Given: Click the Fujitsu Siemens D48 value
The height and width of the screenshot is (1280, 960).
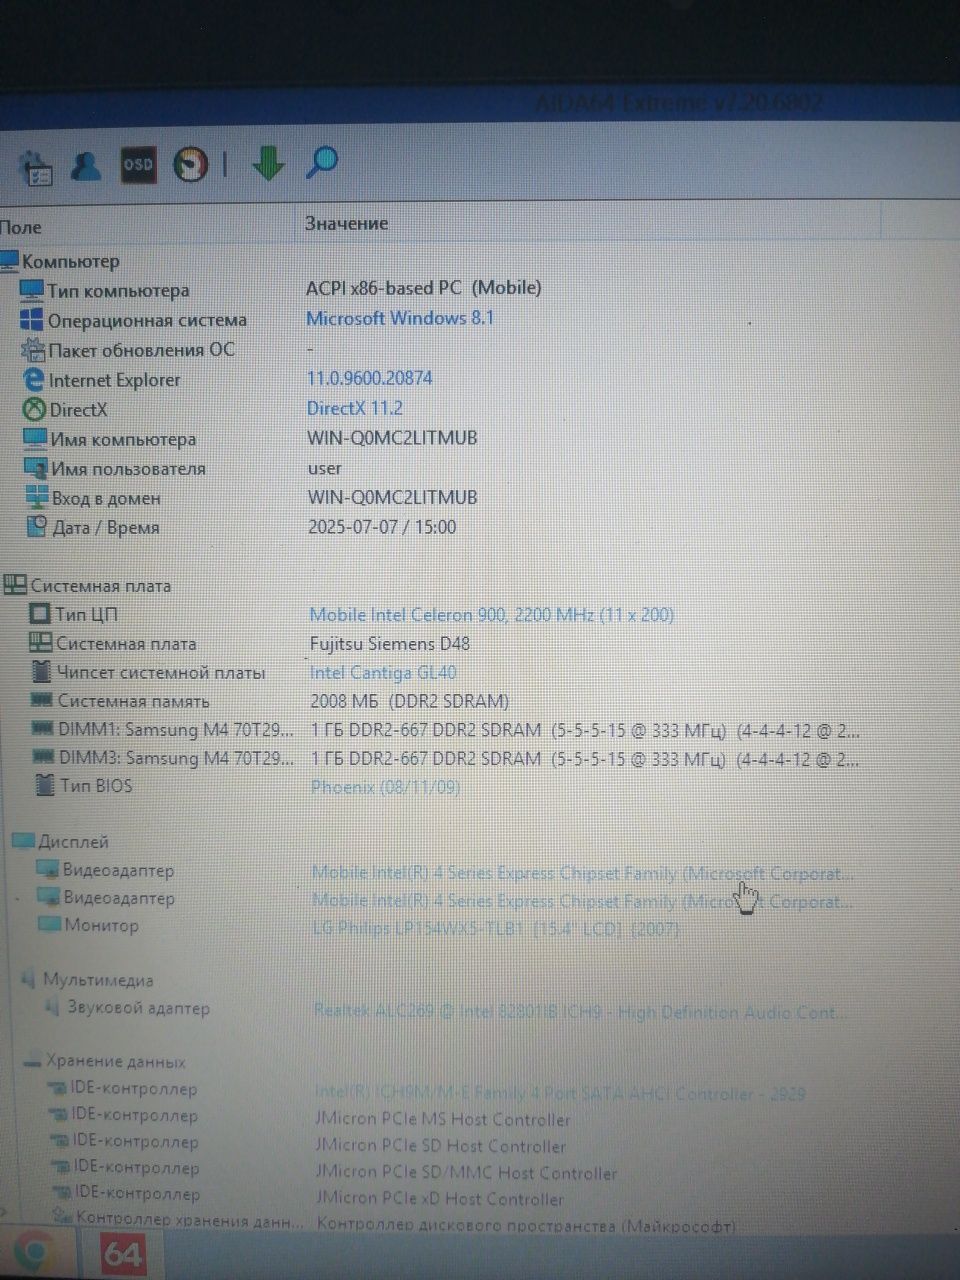Looking at the screenshot, I should [390, 644].
